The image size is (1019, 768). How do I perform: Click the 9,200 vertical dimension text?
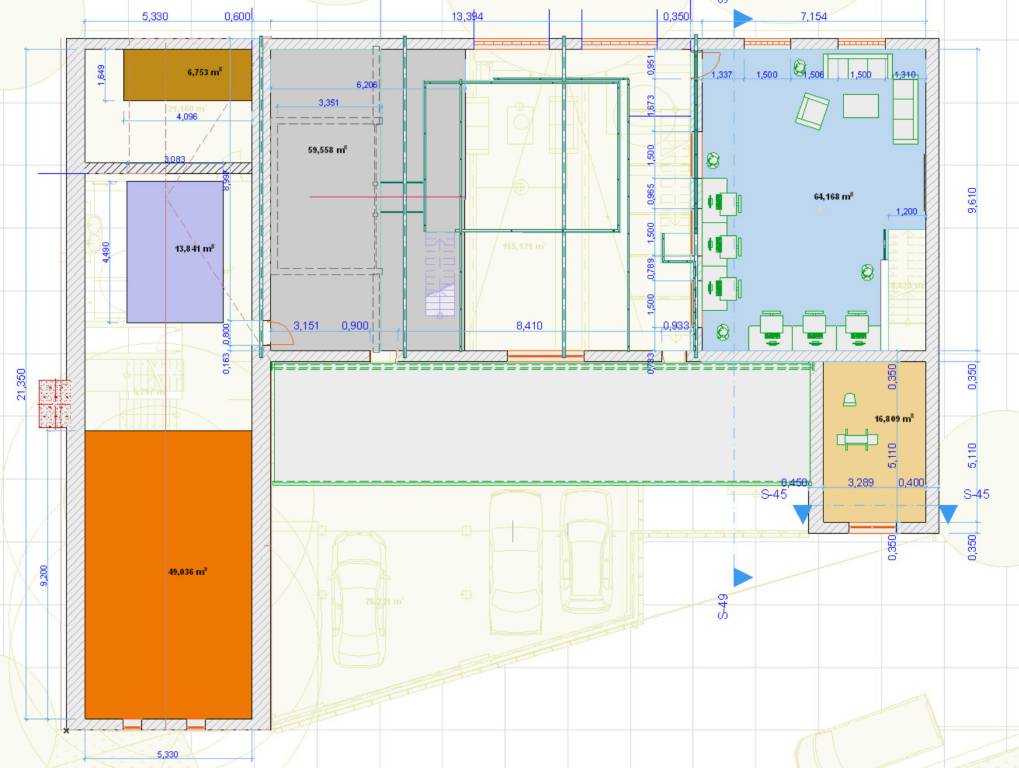(44, 576)
